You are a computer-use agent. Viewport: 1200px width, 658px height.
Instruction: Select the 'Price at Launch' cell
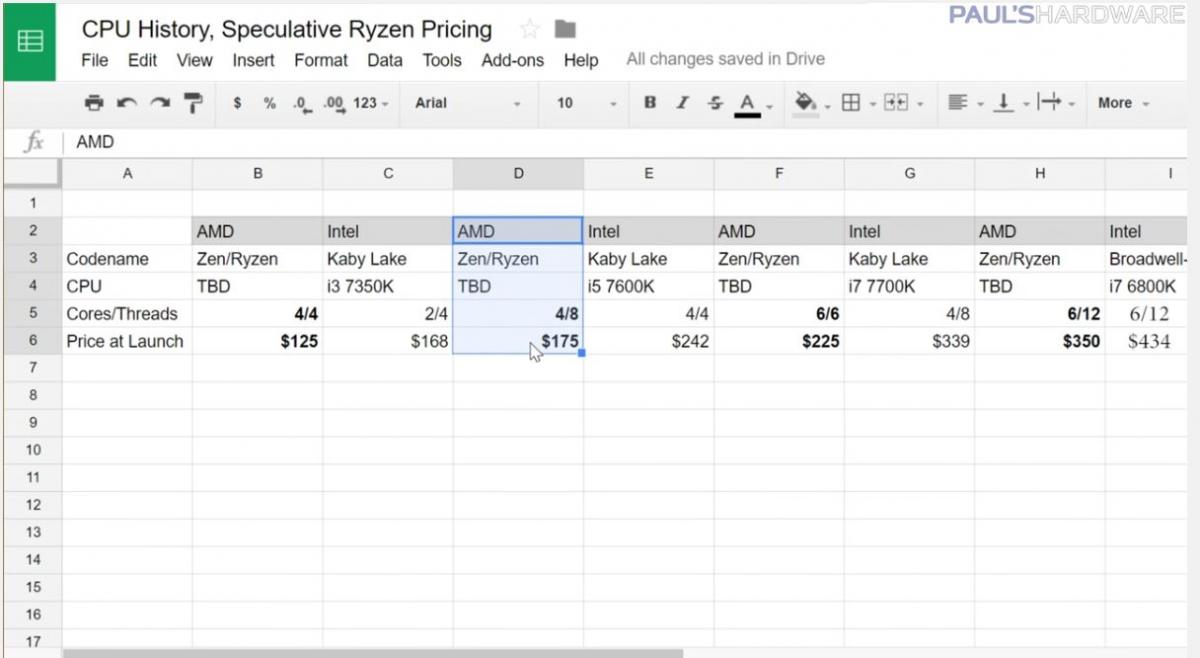pyautogui.click(x=127, y=341)
